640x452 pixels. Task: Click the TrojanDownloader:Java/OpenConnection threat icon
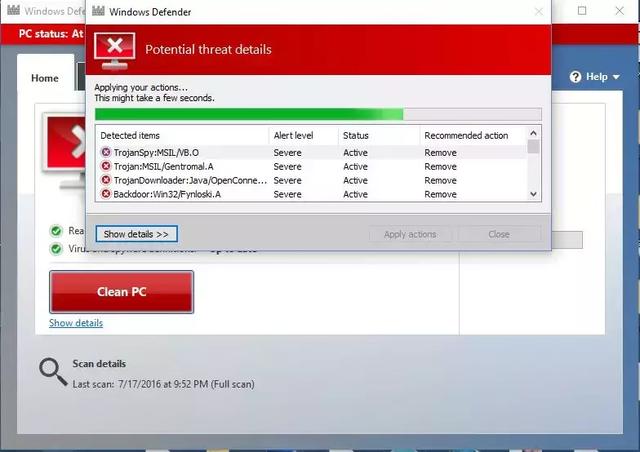pyautogui.click(x=106, y=181)
